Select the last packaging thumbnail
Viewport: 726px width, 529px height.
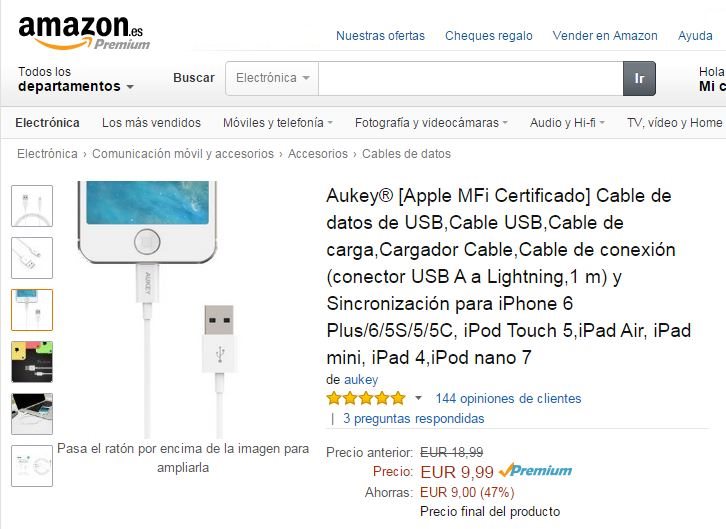point(32,466)
